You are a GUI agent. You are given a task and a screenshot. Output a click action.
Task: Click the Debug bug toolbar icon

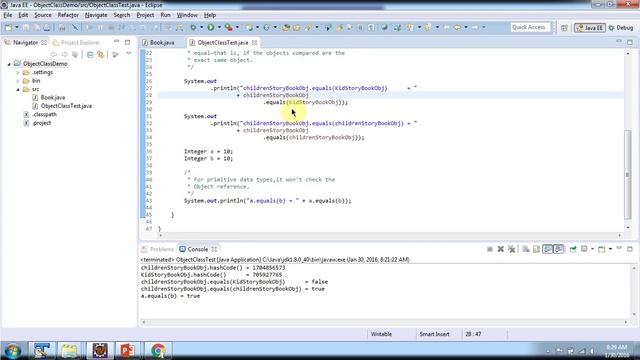point(193,27)
